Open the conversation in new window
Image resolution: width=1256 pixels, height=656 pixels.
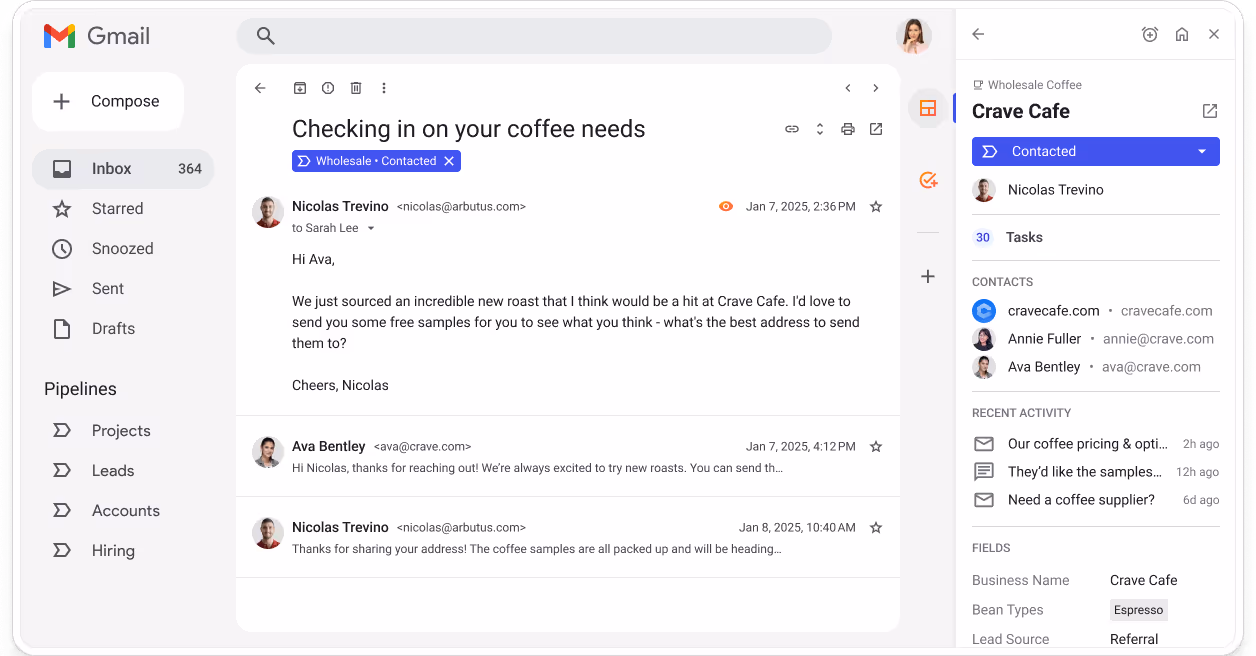pos(875,129)
